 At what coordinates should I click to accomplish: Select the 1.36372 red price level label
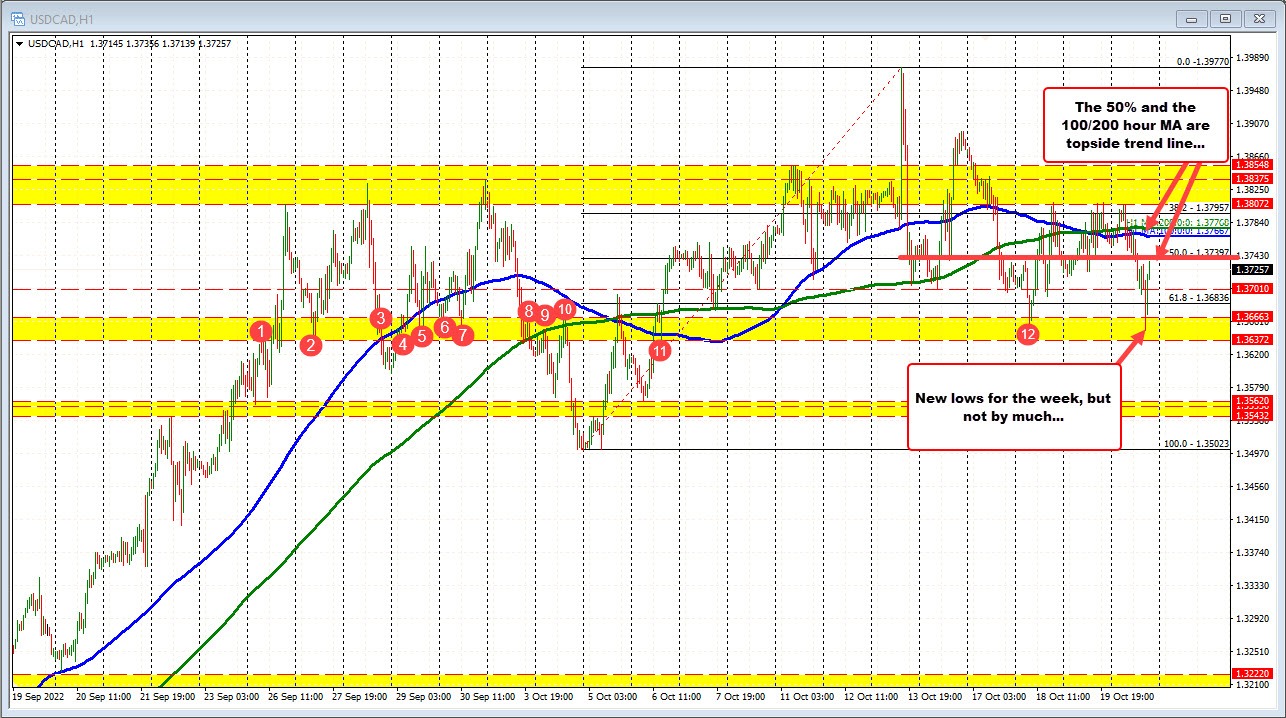(1254, 340)
